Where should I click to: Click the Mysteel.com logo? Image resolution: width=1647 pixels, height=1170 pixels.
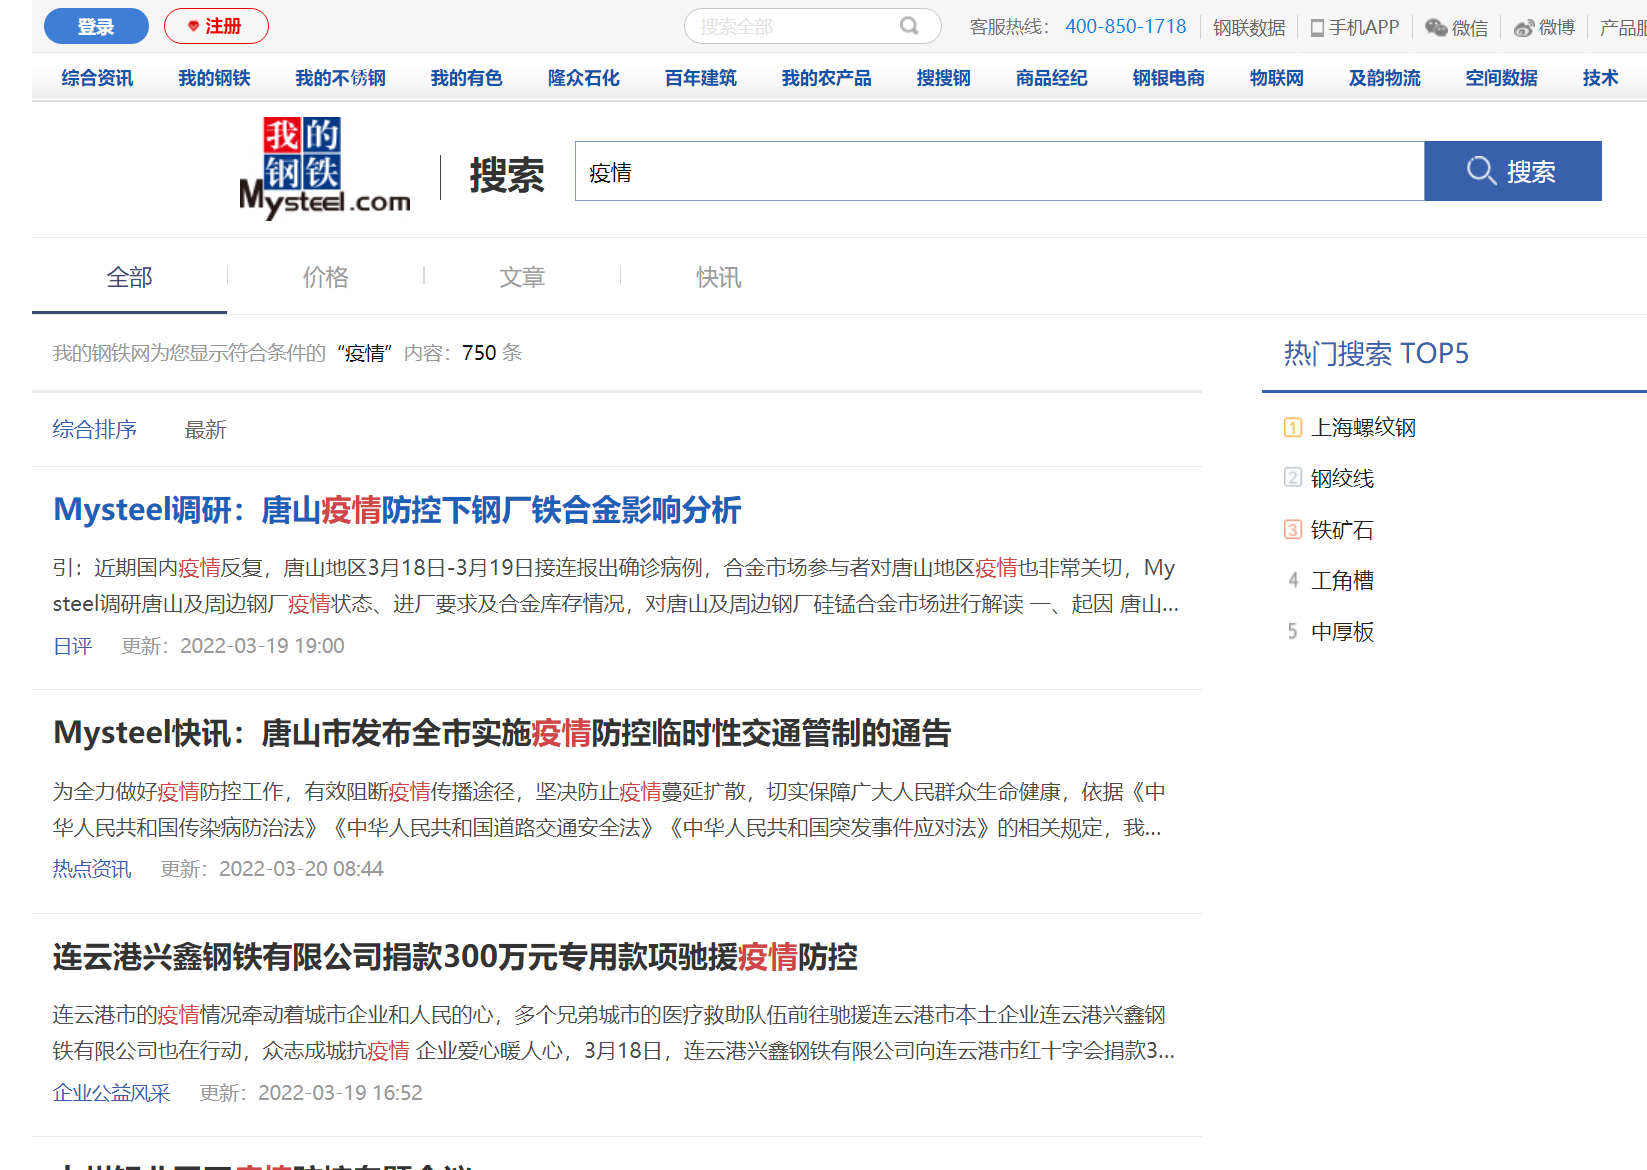point(325,168)
